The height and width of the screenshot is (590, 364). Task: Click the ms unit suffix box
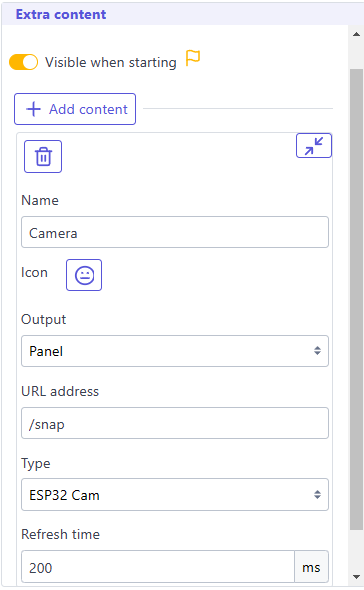pyautogui.click(x=311, y=567)
